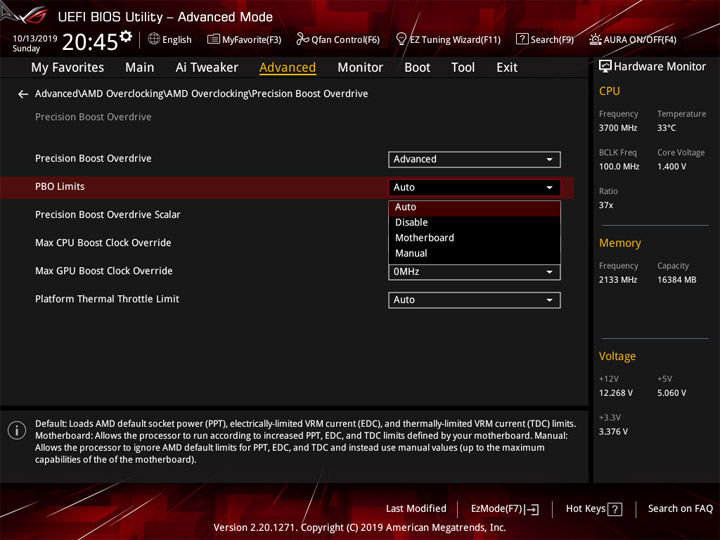The width and height of the screenshot is (720, 540).
Task: Toggle AURA ON/OFF(F4) light icon
Action: 595,39
